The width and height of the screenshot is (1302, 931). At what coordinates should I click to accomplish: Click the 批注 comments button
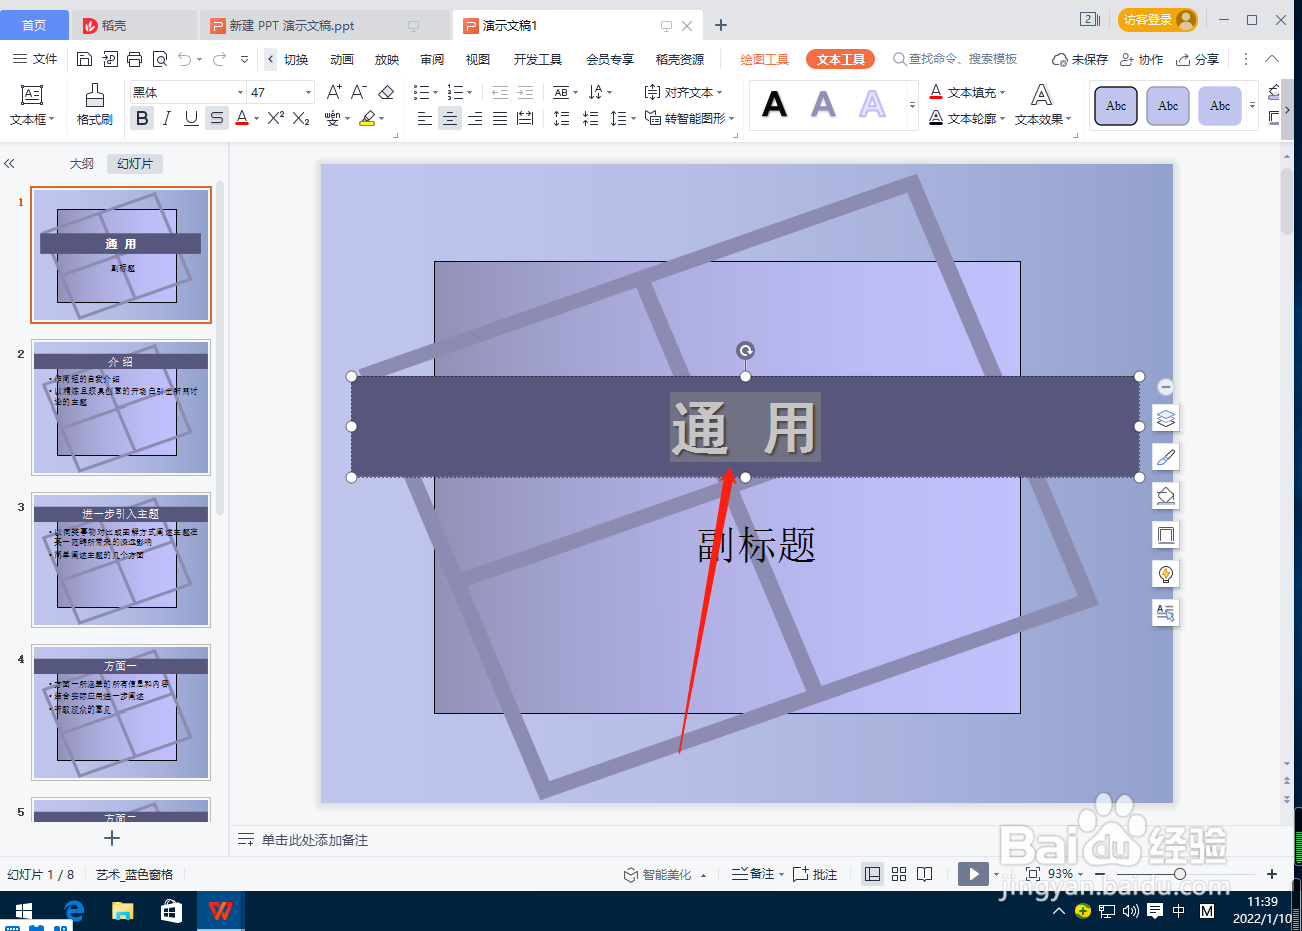pos(815,874)
